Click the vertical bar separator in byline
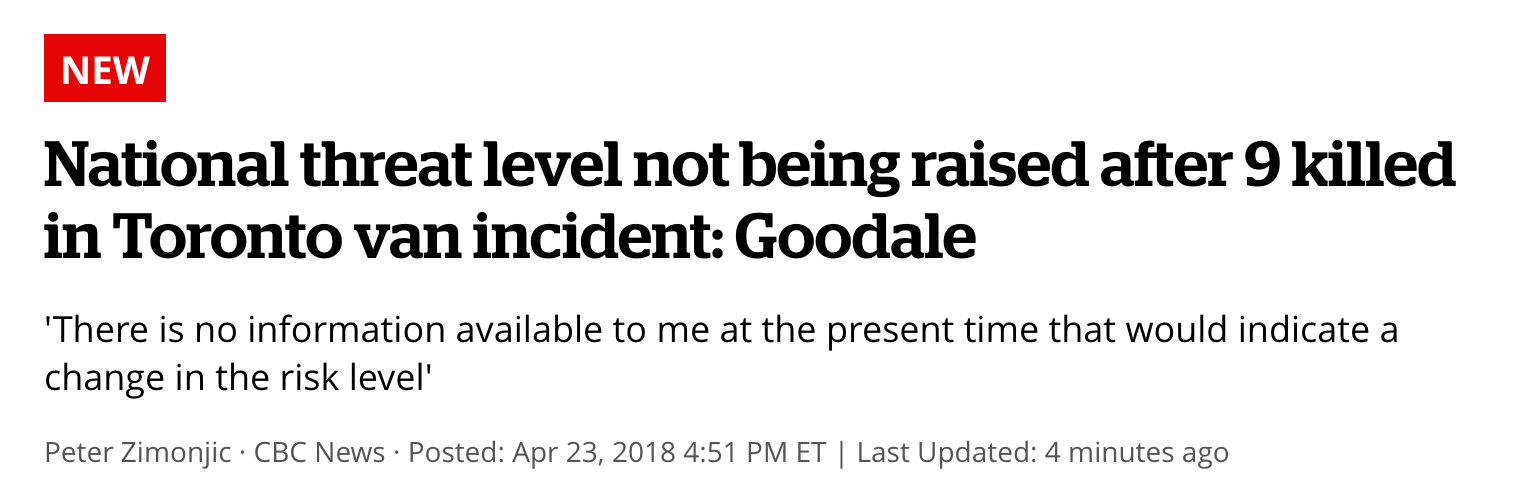 click(842, 452)
